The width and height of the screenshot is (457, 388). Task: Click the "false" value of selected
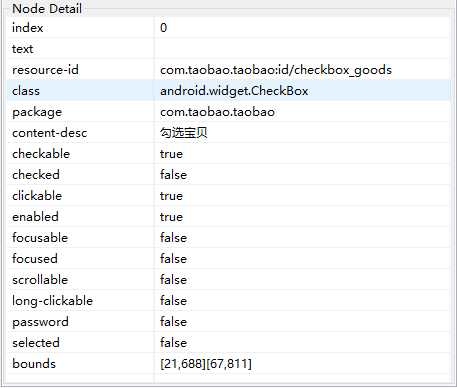(x=173, y=343)
